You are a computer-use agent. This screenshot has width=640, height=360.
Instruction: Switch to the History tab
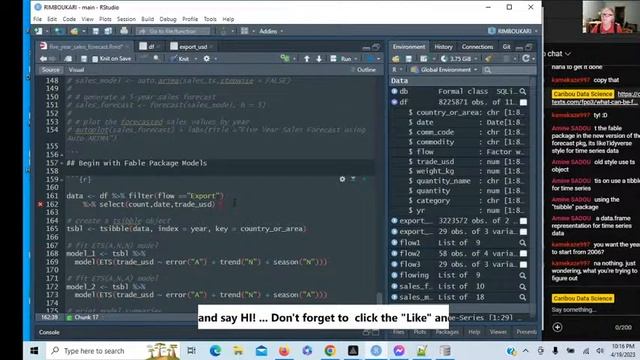click(x=443, y=47)
